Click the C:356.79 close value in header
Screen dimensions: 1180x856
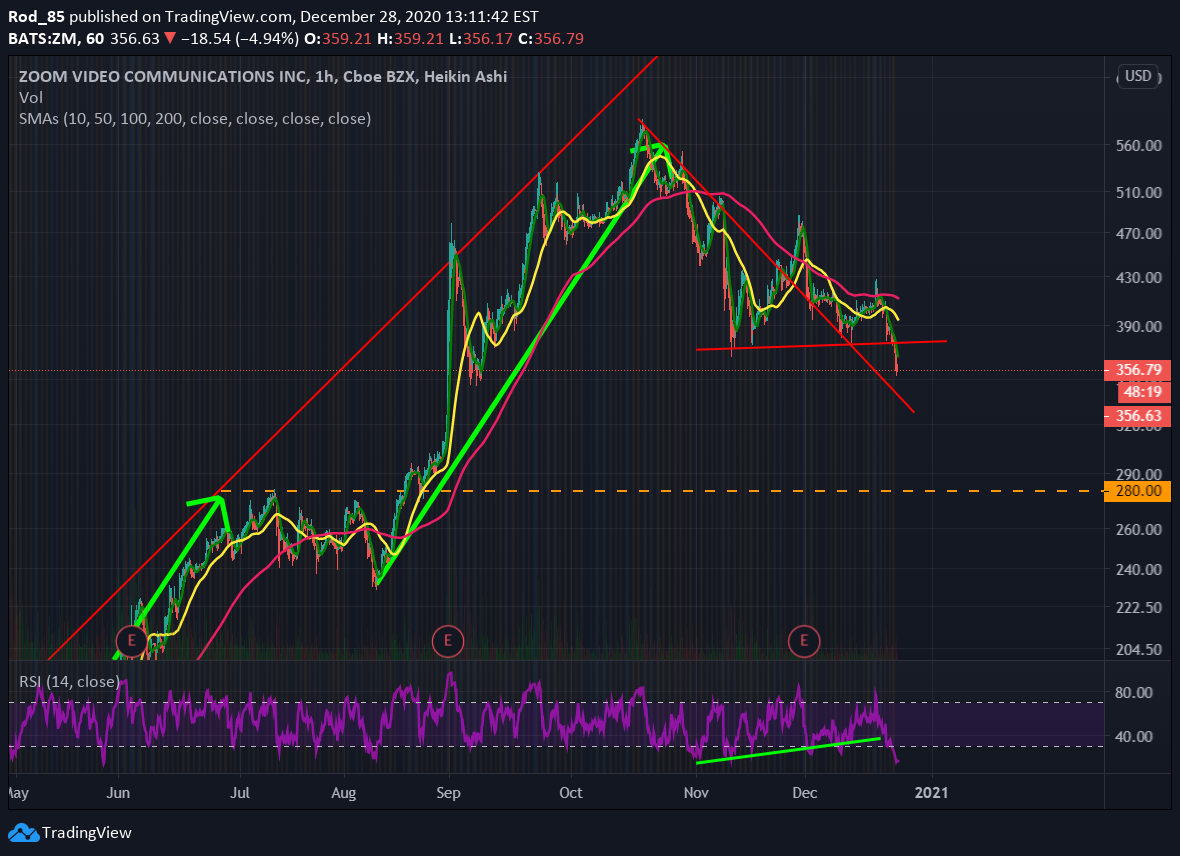[549, 38]
